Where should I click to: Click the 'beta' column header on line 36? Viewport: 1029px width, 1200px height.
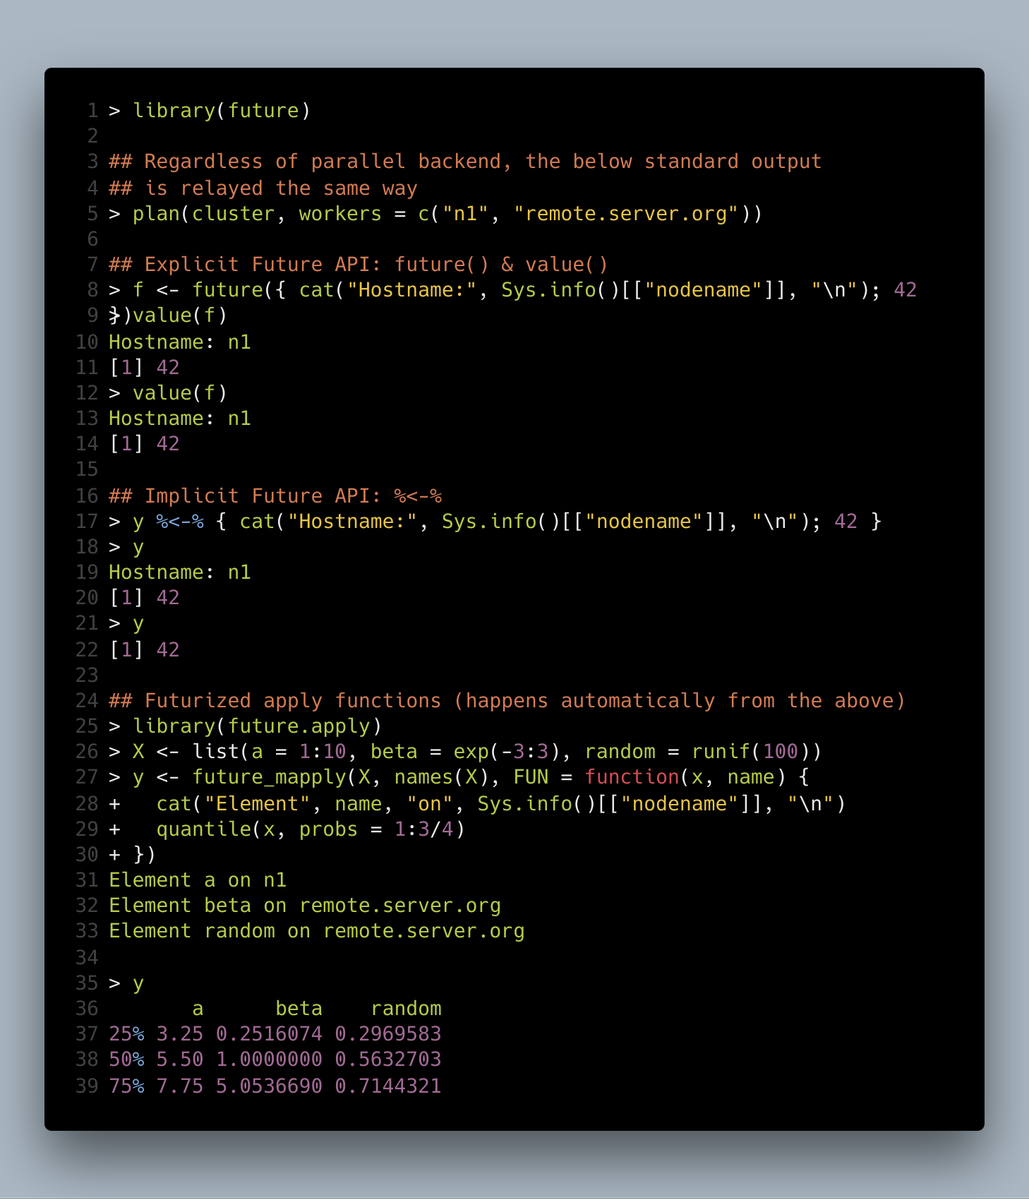pyautogui.click(x=299, y=1008)
